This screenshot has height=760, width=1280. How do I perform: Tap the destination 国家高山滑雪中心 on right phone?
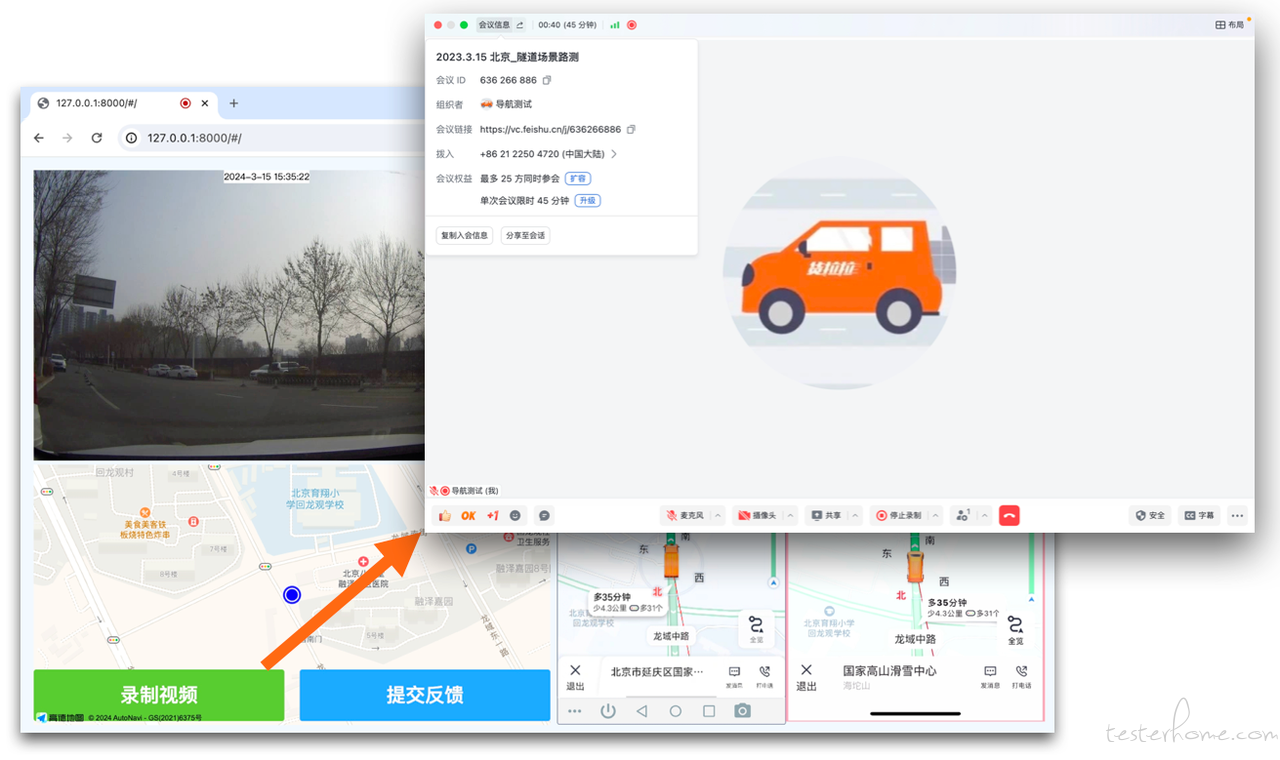[x=890, y=671]
